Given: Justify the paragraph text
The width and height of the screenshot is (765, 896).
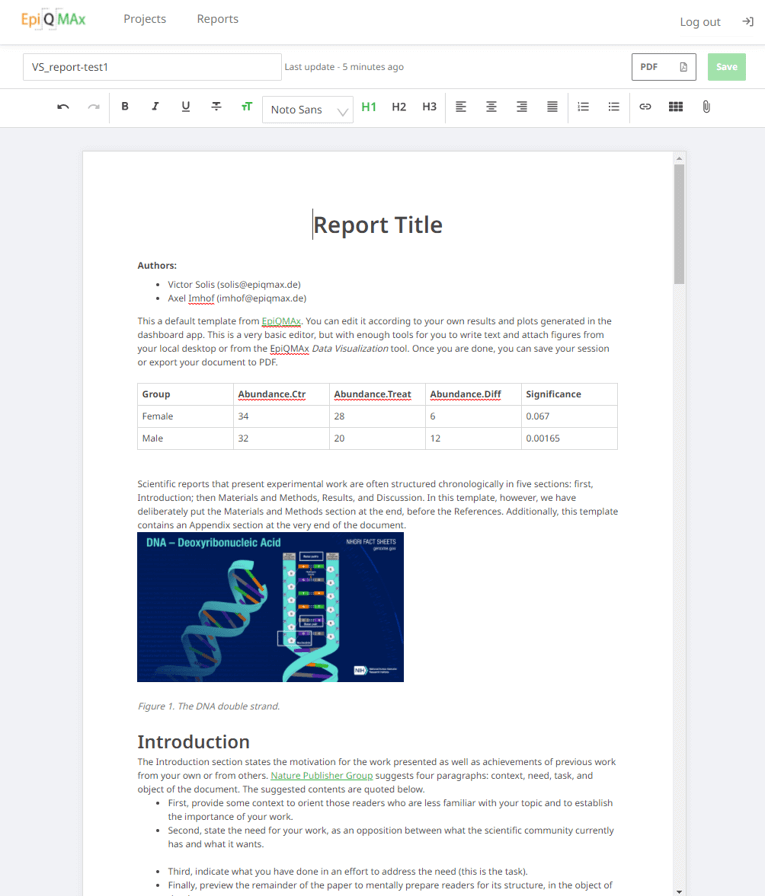Looking at the screenshot, I should [x=552, y=107].
